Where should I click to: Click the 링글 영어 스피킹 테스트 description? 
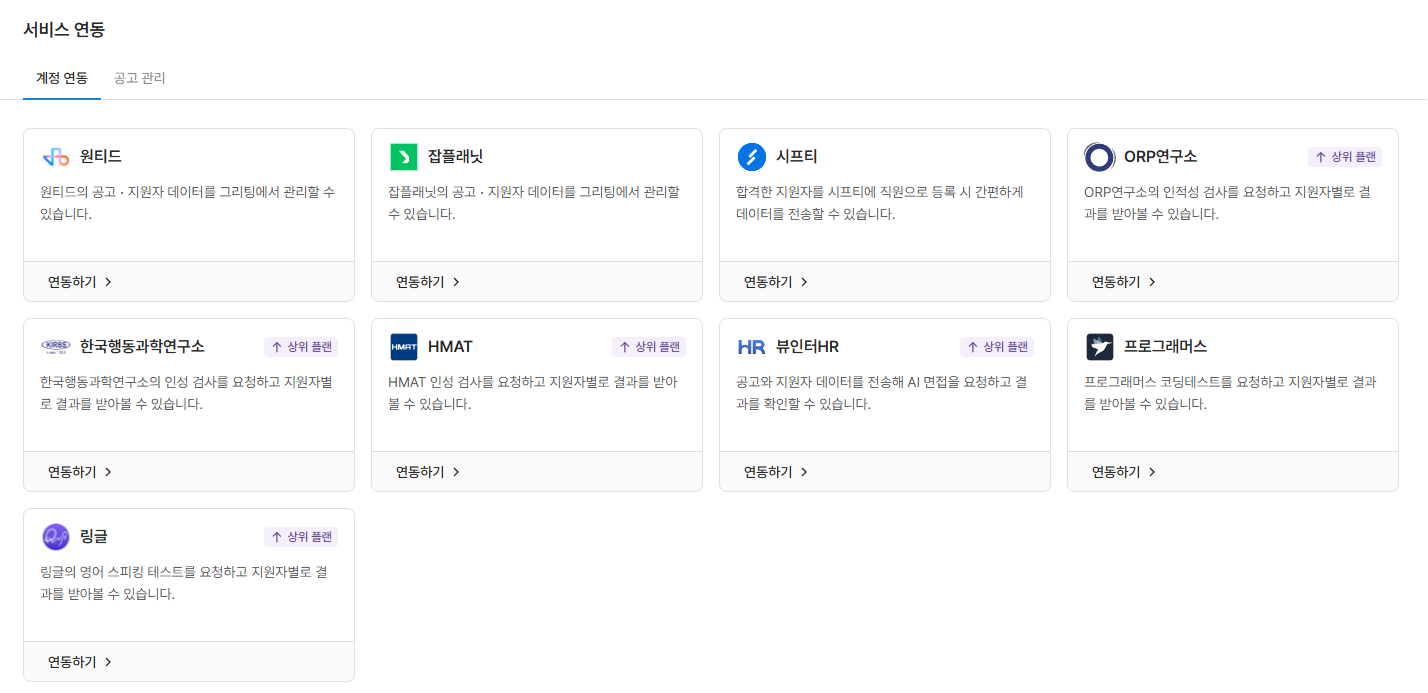184,583
